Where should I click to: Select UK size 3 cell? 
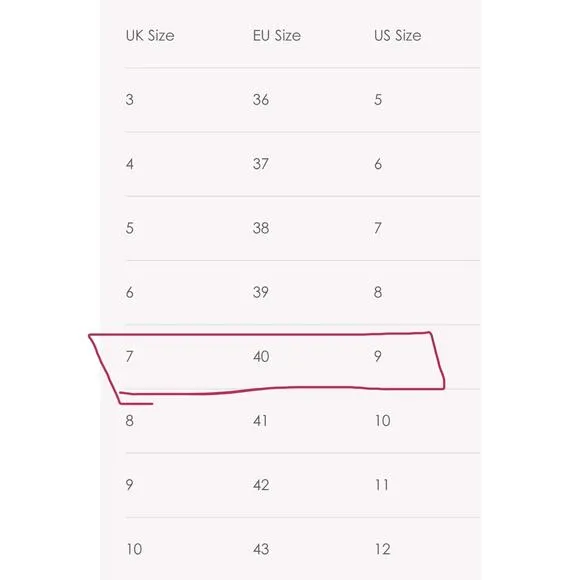click(129, 100)
